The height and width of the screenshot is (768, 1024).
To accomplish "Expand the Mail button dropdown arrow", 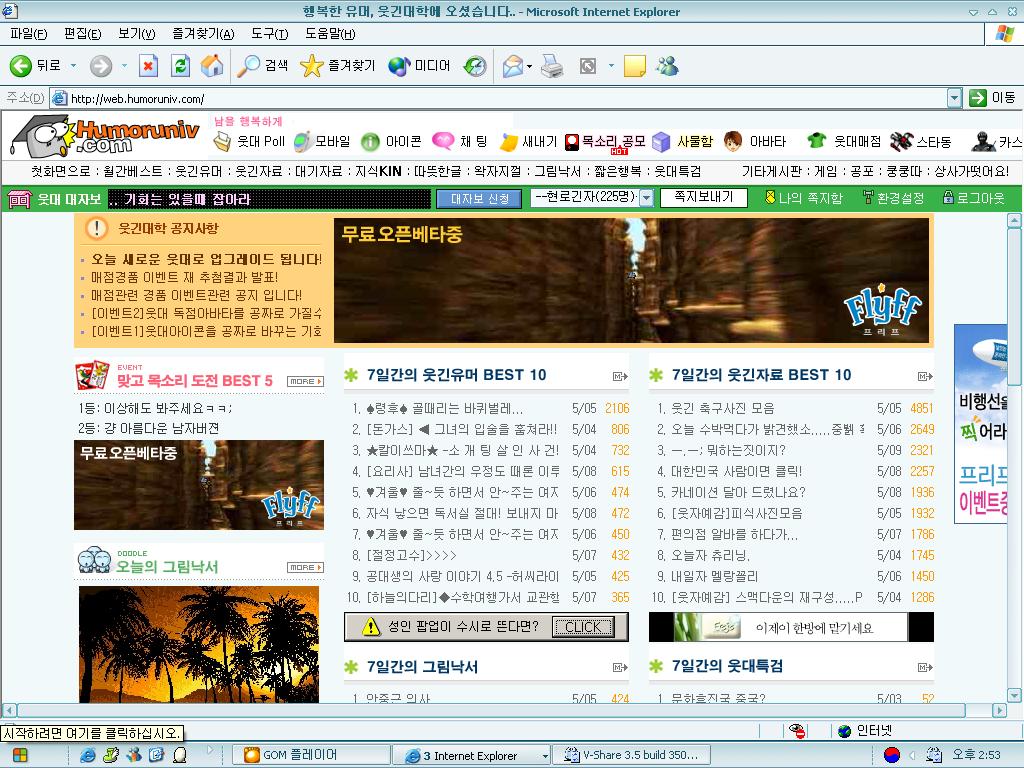I will (x=529, y=66).
